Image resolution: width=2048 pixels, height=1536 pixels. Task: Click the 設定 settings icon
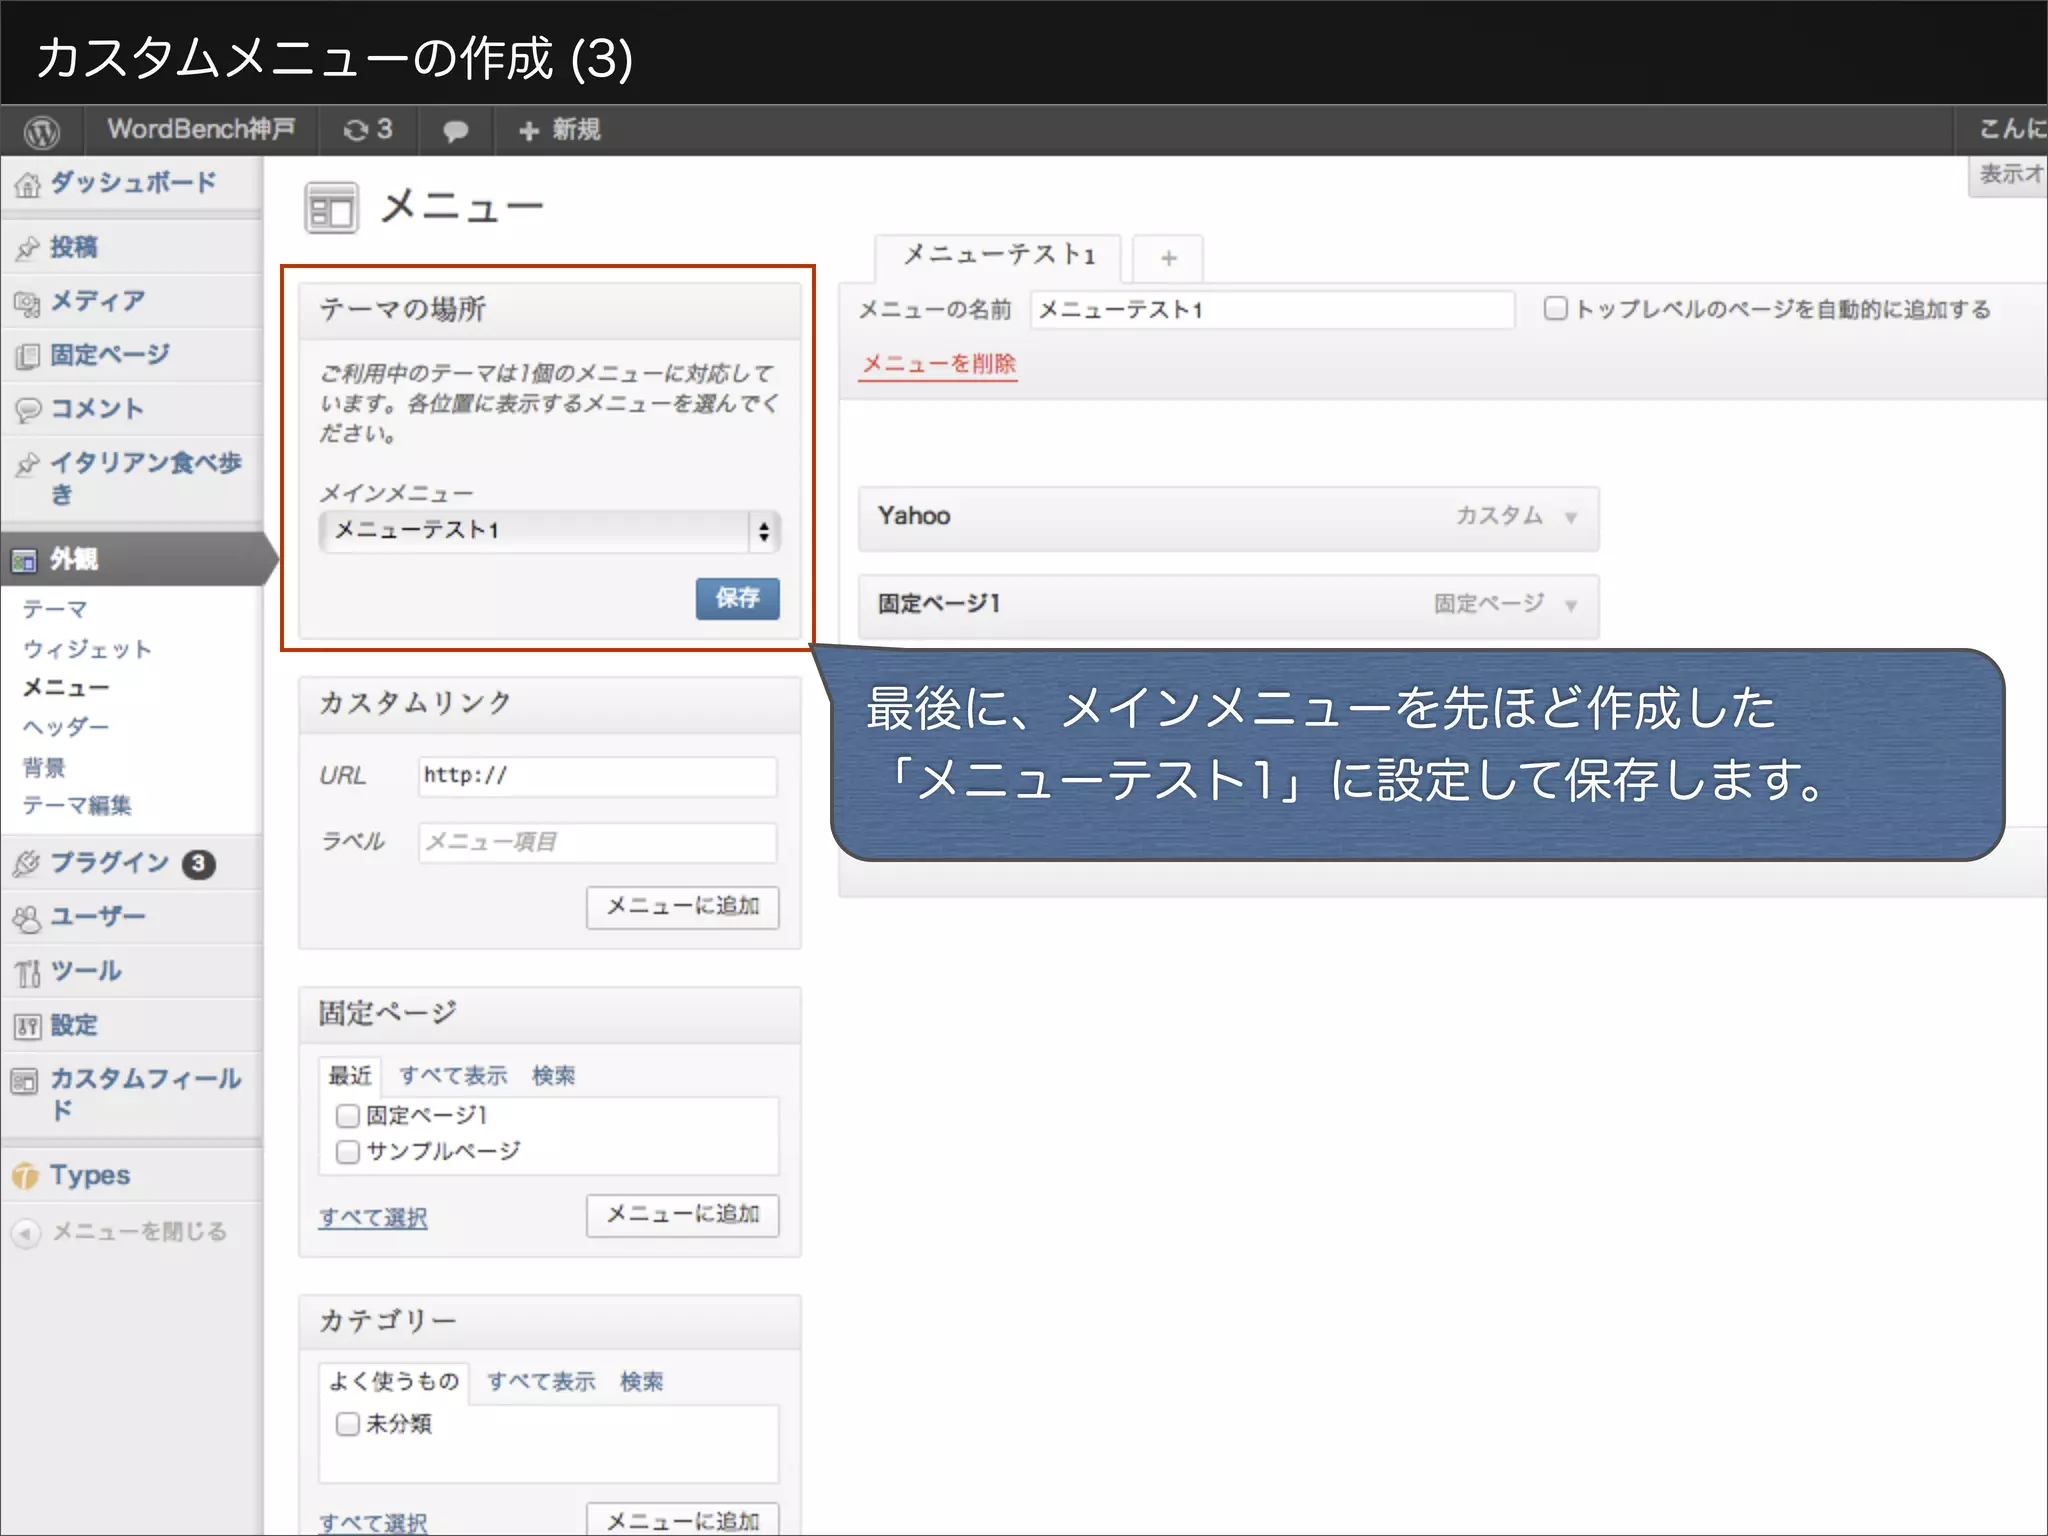coord(27,1026)
